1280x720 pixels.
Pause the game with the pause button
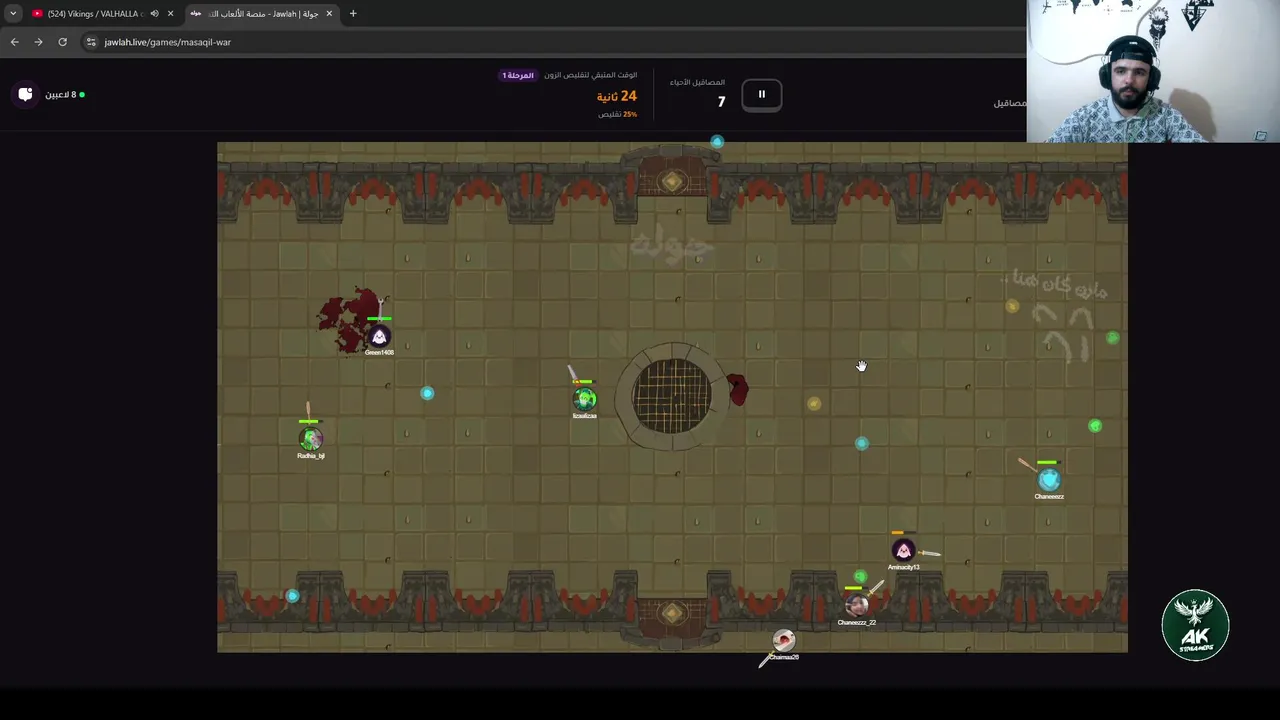761,94
